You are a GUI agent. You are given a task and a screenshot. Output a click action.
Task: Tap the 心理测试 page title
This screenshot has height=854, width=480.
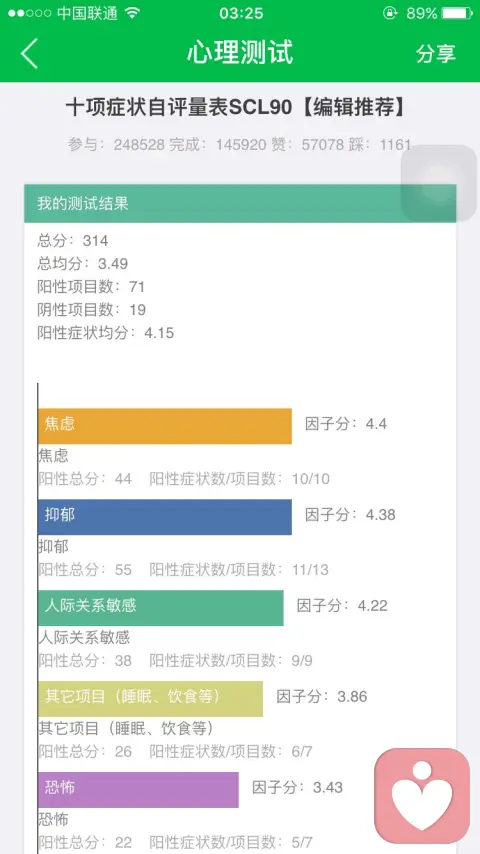click(240, 53)
